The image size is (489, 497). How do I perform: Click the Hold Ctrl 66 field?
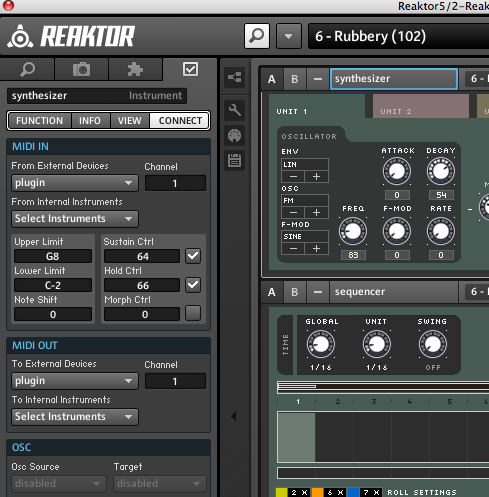coord(142,285)
